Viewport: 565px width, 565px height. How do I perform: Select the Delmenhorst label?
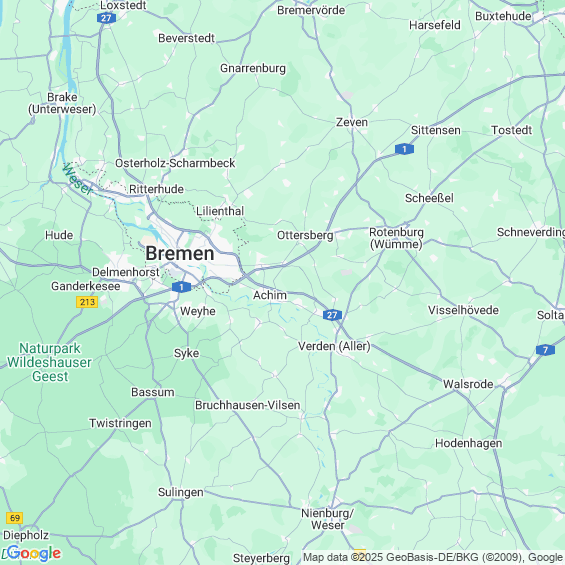tap(125, 272)
